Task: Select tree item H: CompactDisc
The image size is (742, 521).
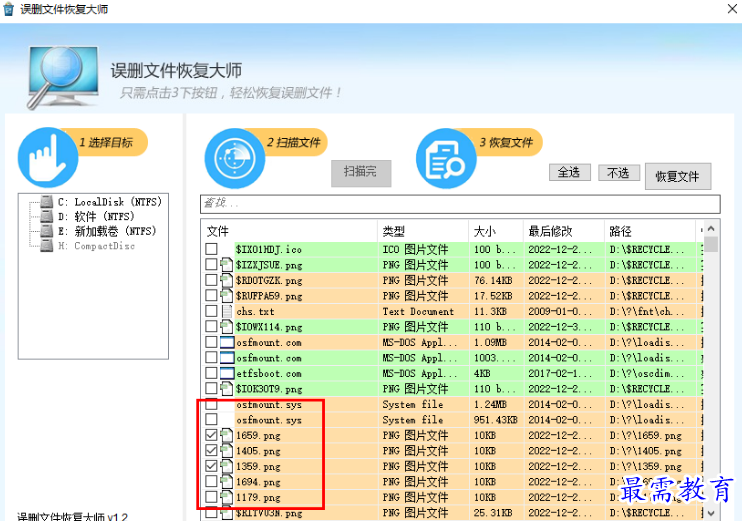Action: 97,246
